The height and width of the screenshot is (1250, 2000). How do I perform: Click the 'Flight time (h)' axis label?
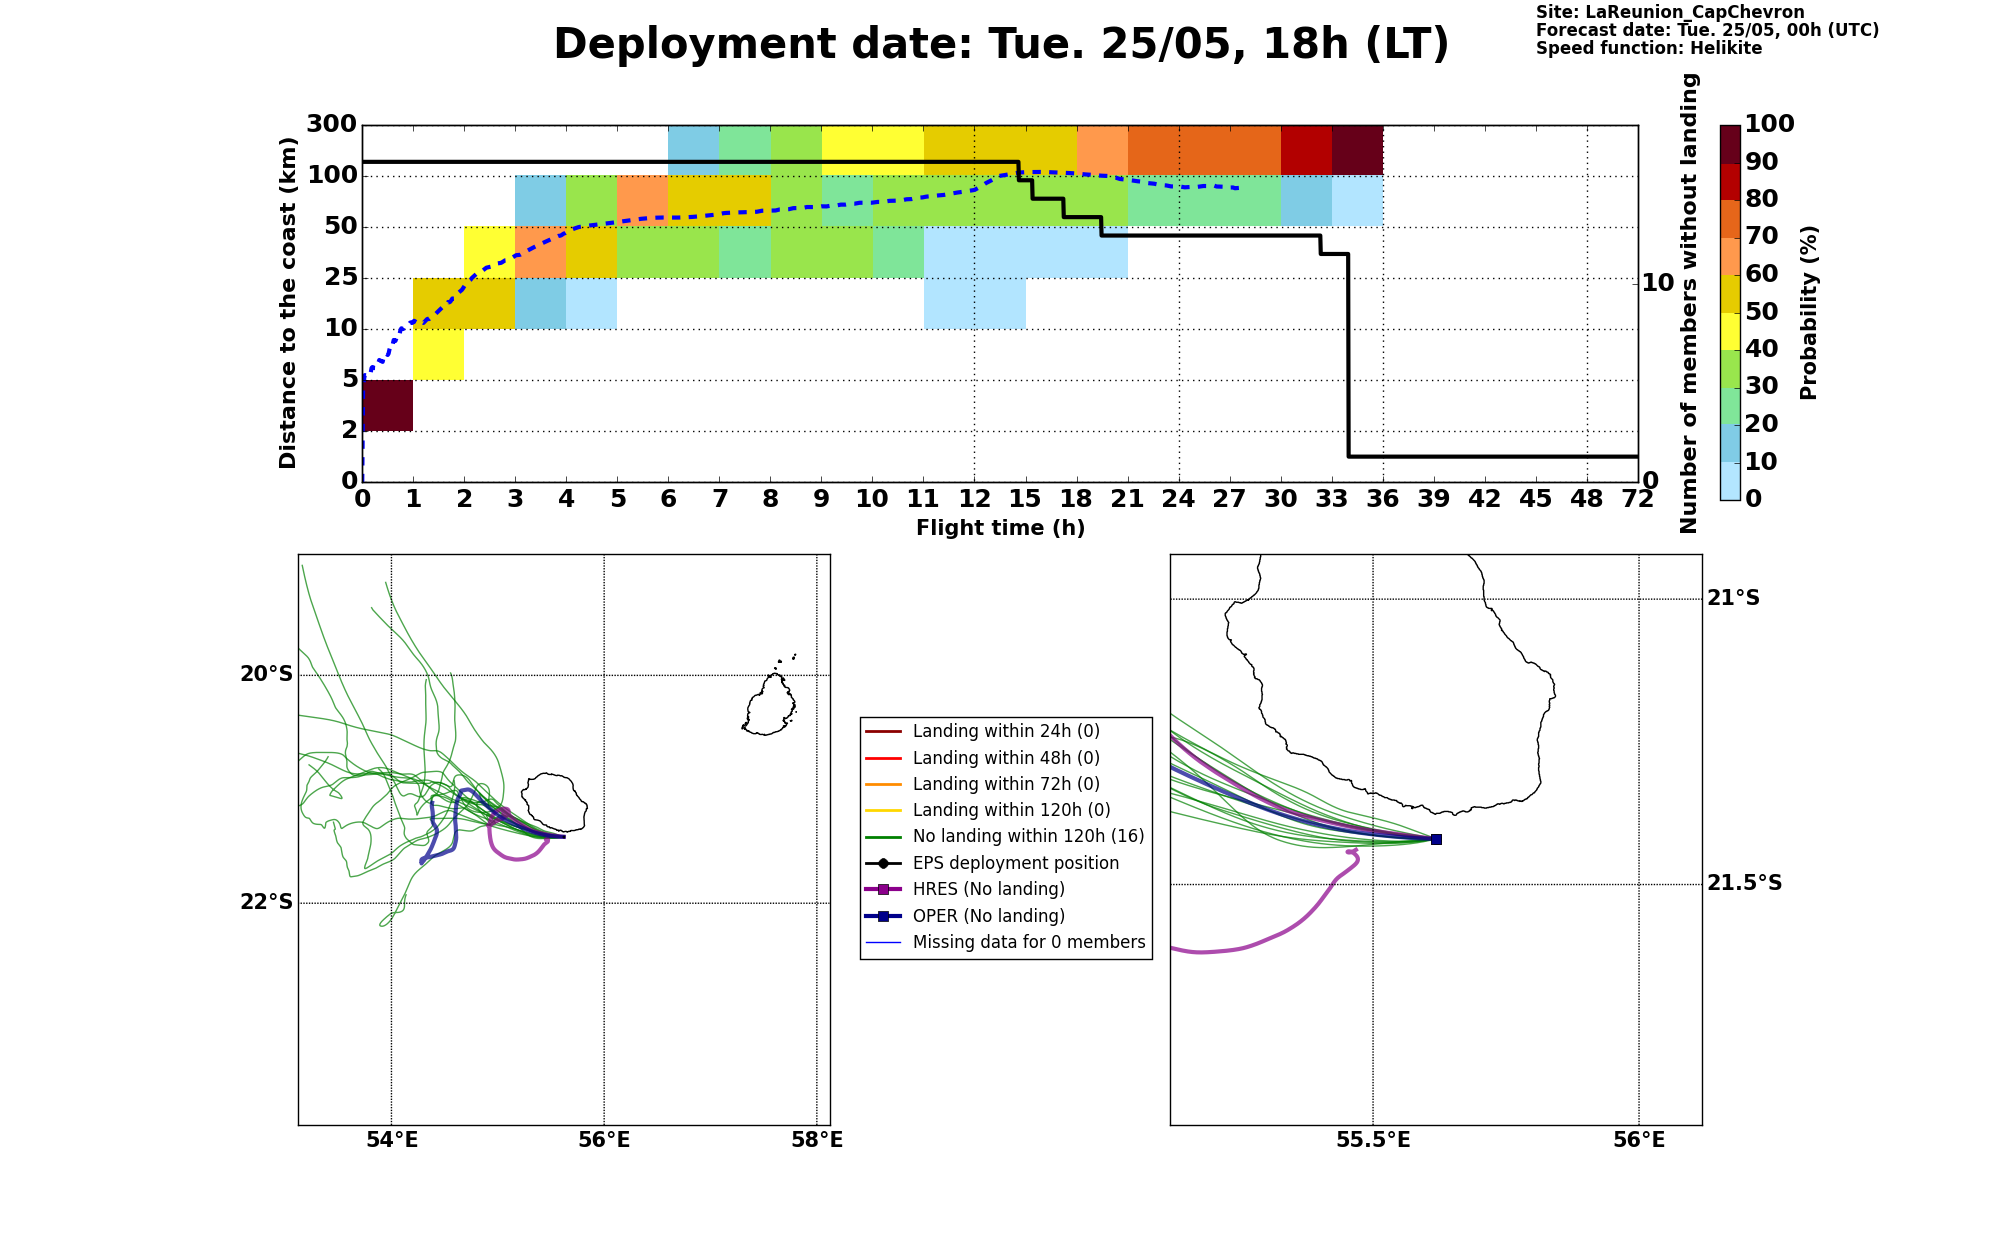click(x=1000, y=528)
